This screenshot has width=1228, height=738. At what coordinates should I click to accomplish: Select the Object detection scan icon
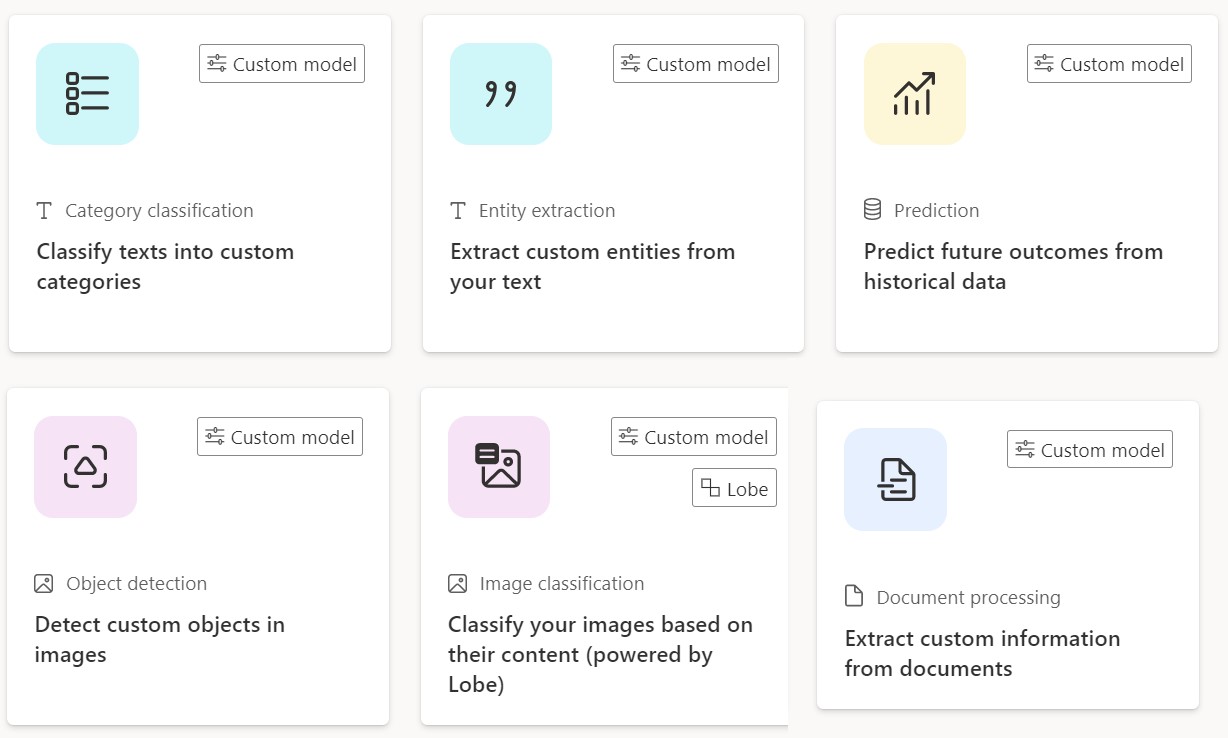pyautogui.click(x=85, y=466)
